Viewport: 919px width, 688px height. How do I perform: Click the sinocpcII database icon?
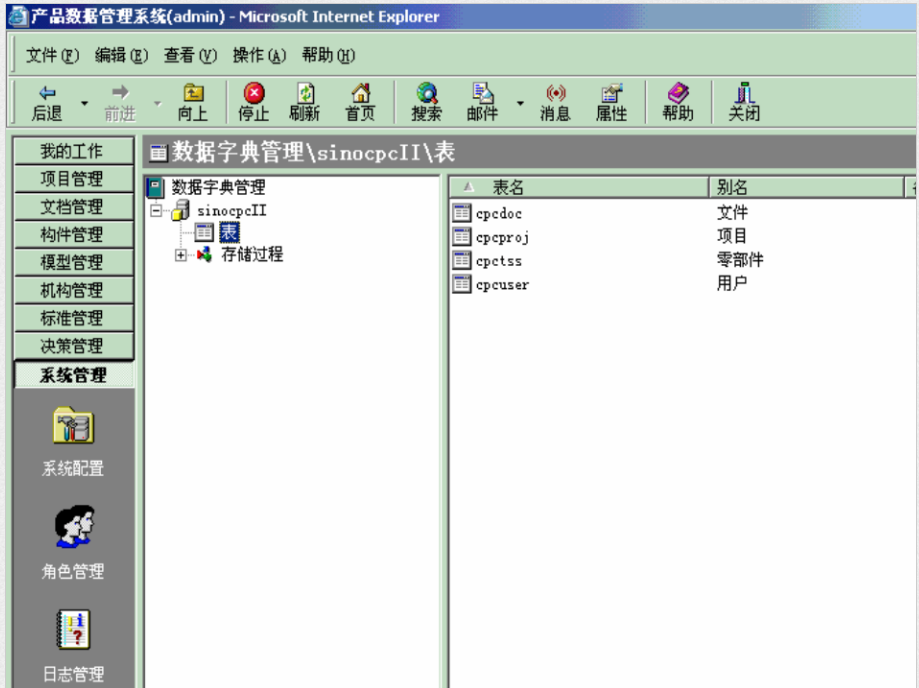tap(181, 210)
